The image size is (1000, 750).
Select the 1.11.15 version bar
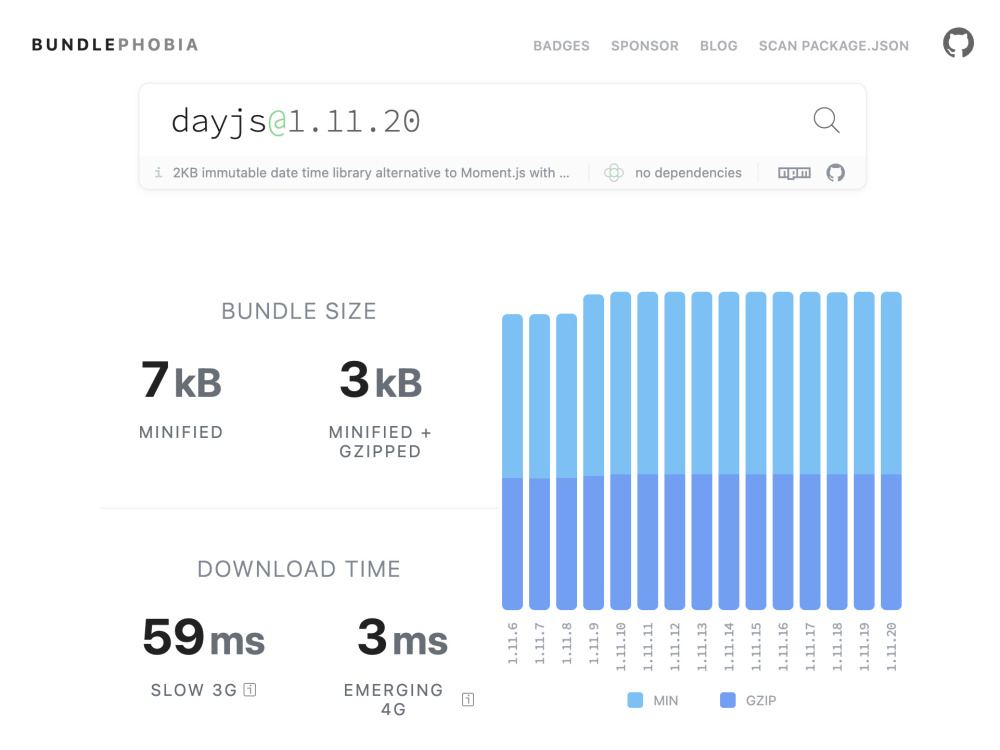click(756, 450)
